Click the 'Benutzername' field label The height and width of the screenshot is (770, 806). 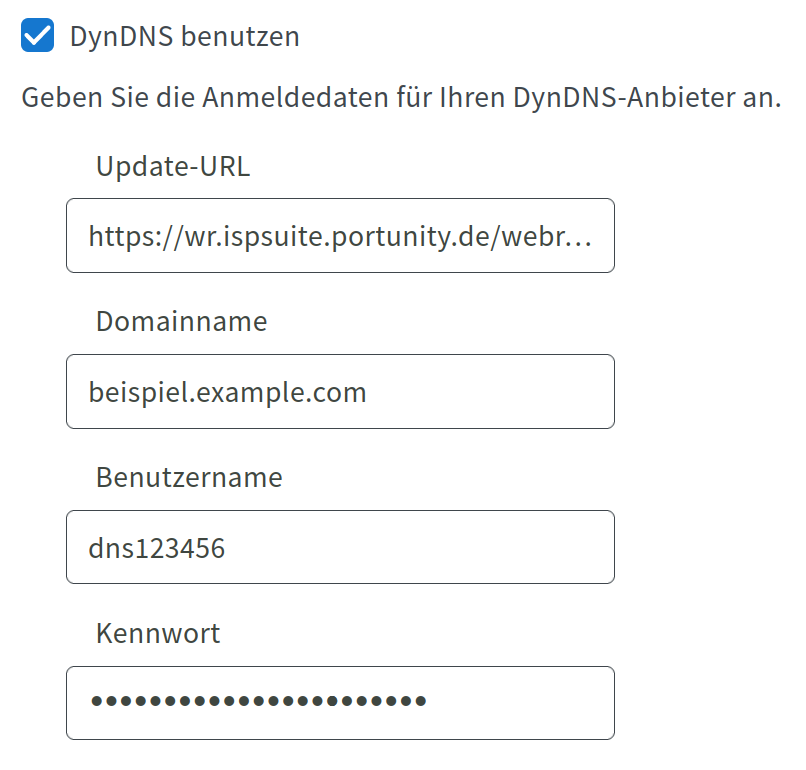click(189, 477)
